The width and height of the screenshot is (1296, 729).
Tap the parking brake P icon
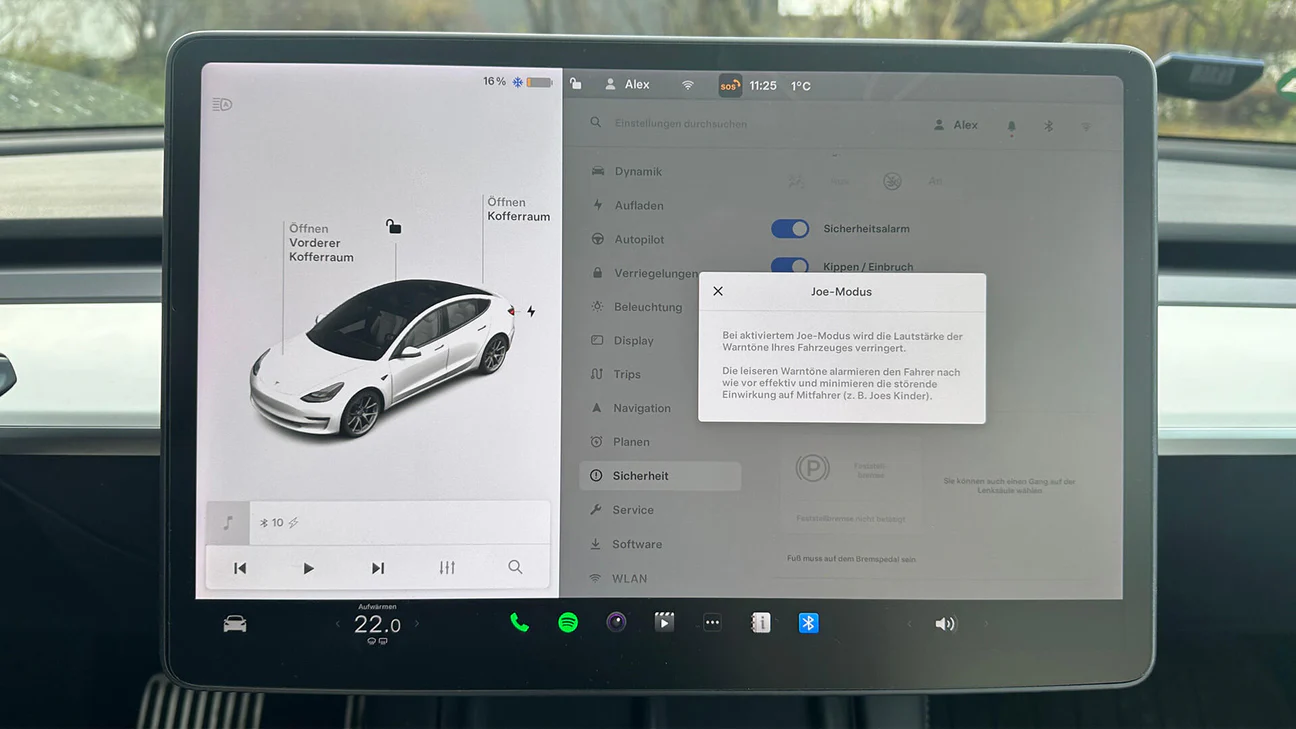[812, 468]
